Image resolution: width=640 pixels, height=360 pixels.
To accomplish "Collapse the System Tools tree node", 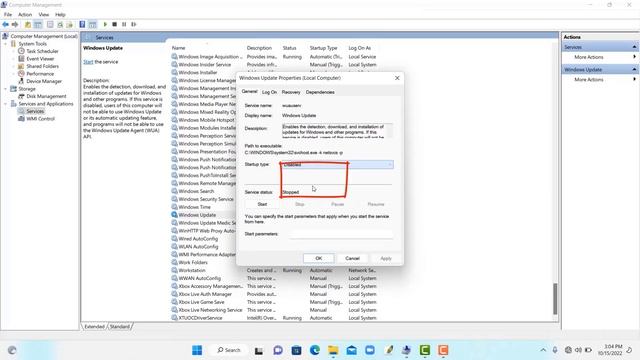I will (x=6, y=44).
